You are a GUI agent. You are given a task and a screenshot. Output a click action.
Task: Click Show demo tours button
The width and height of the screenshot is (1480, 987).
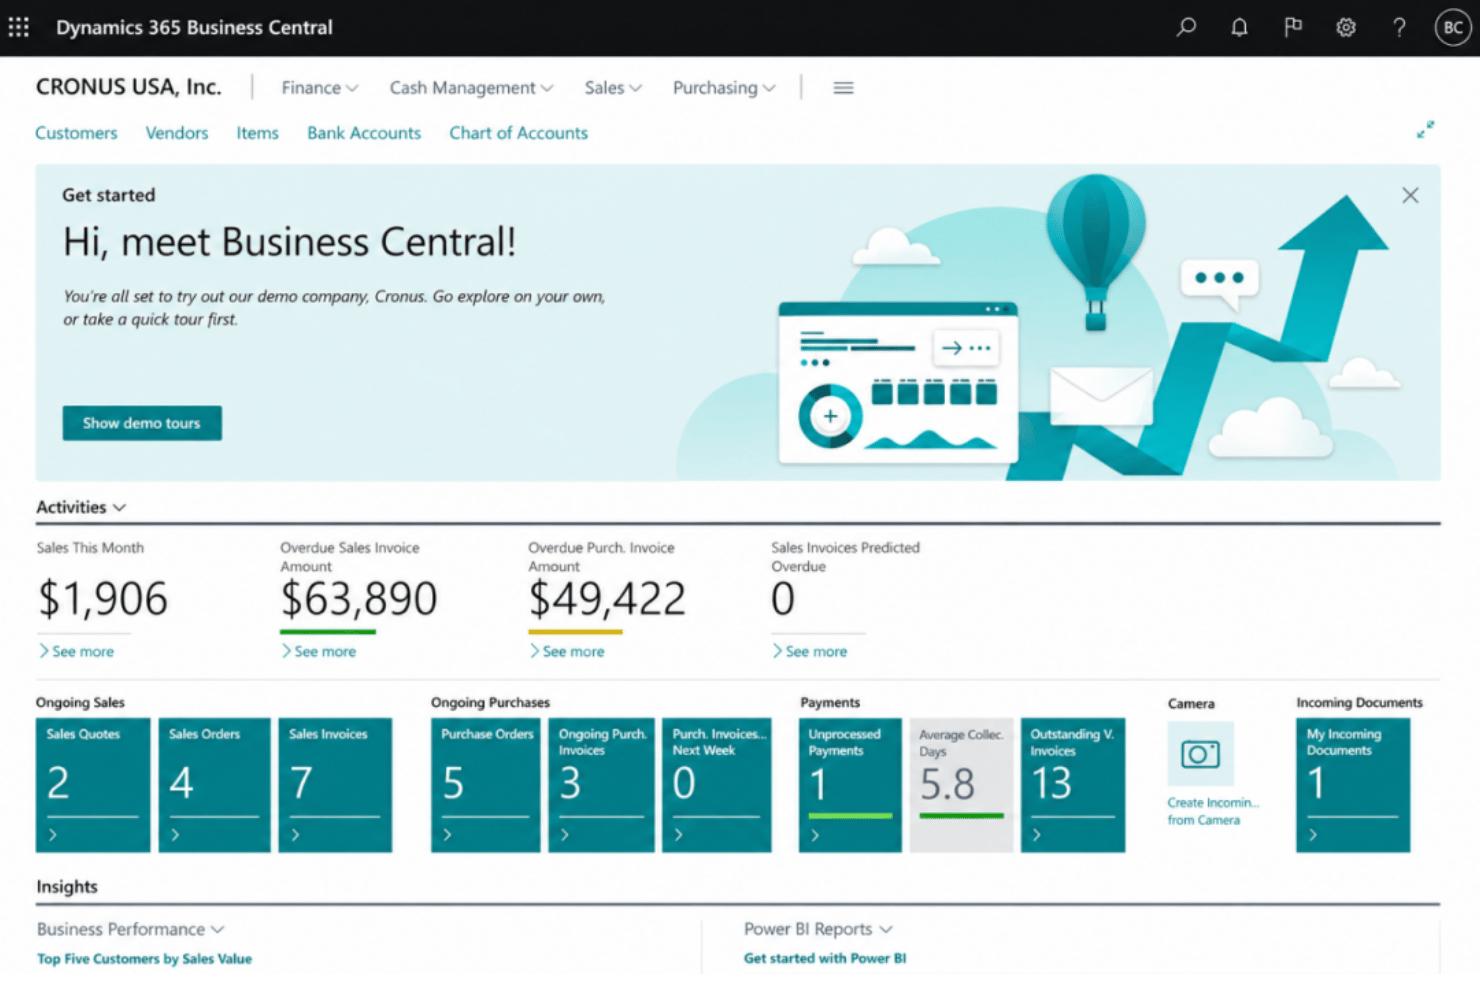click(x=142, y=423)
